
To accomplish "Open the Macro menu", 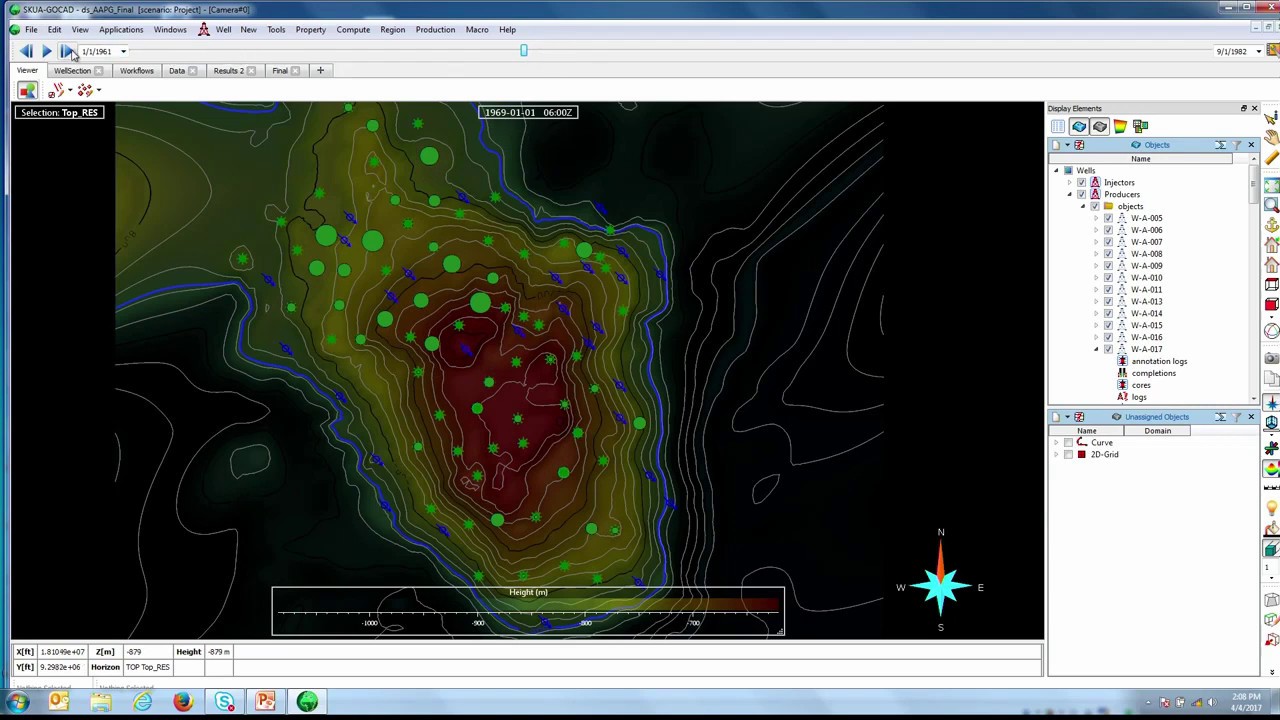I will (477, 30).
